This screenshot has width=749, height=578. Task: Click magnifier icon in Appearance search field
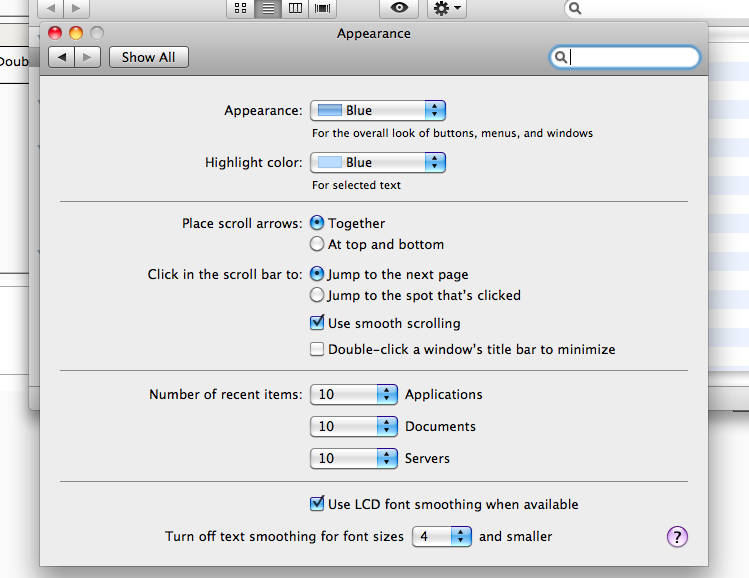561,57
